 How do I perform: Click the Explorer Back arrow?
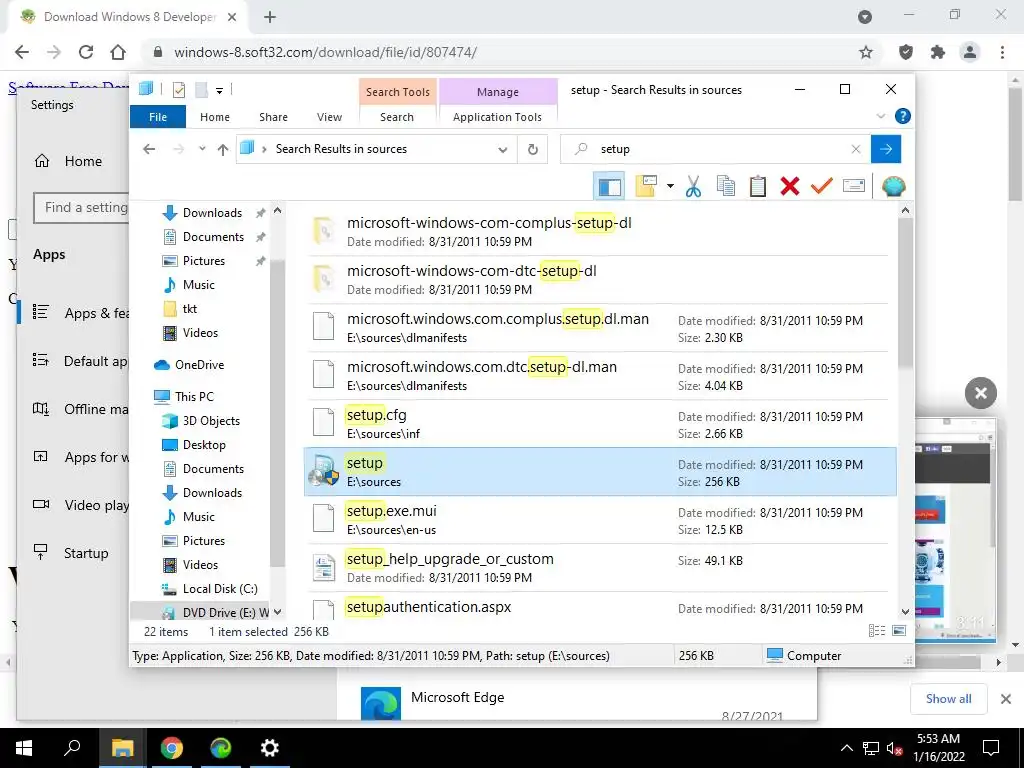tap(149, 149)
